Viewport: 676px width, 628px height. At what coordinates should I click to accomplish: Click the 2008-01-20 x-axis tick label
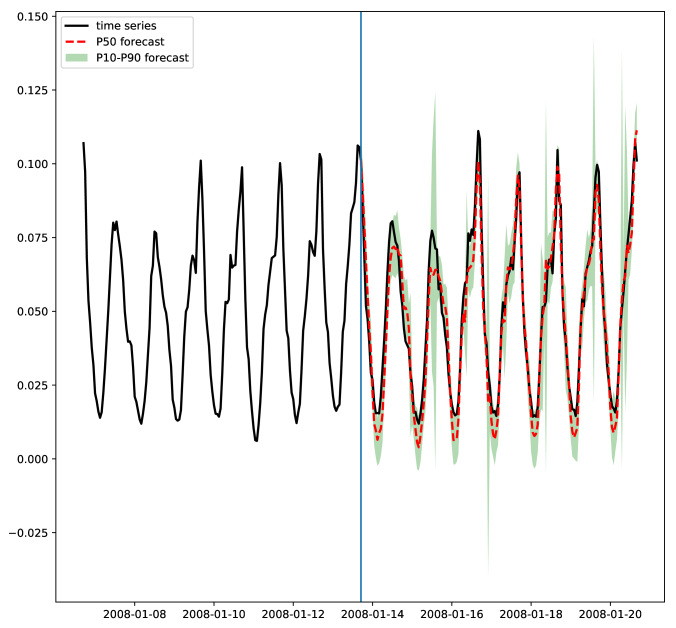(x=610, y=614)
